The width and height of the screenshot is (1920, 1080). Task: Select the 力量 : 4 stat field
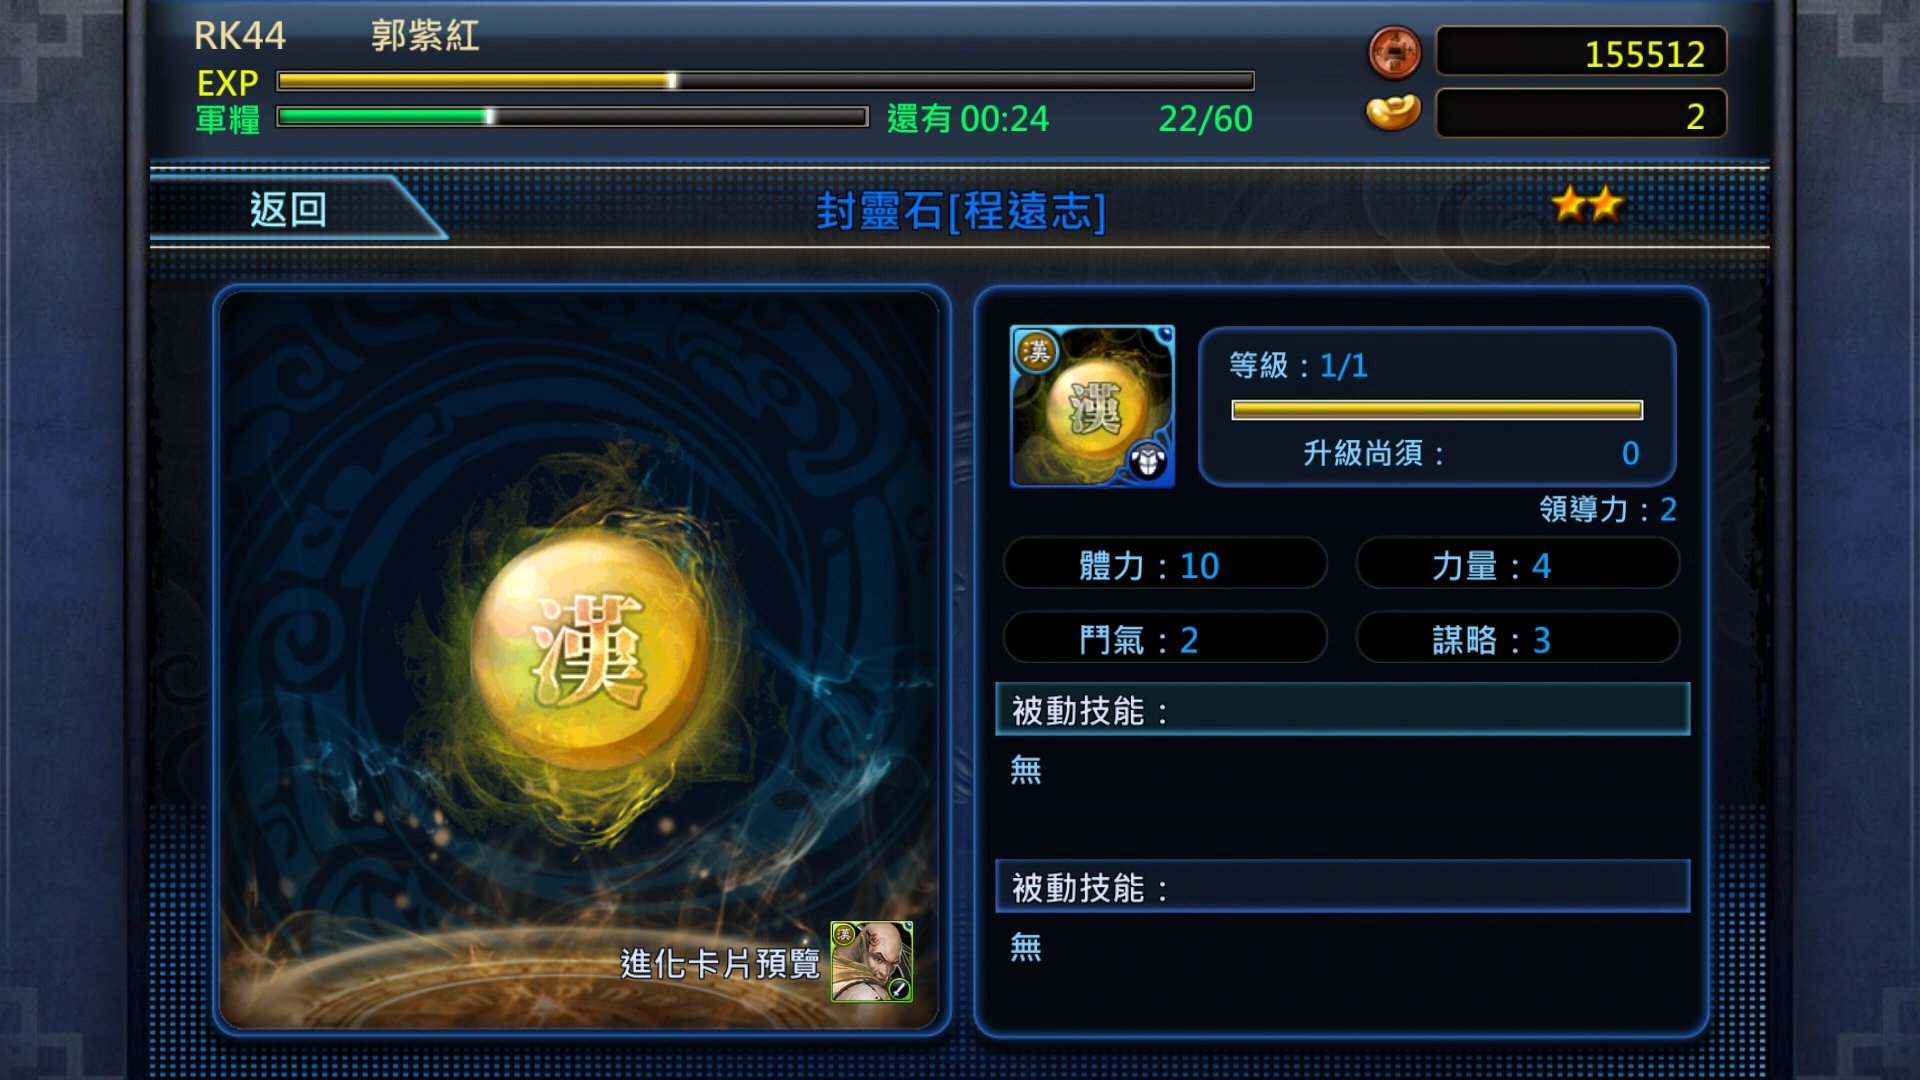click(x=1517, y=565)
